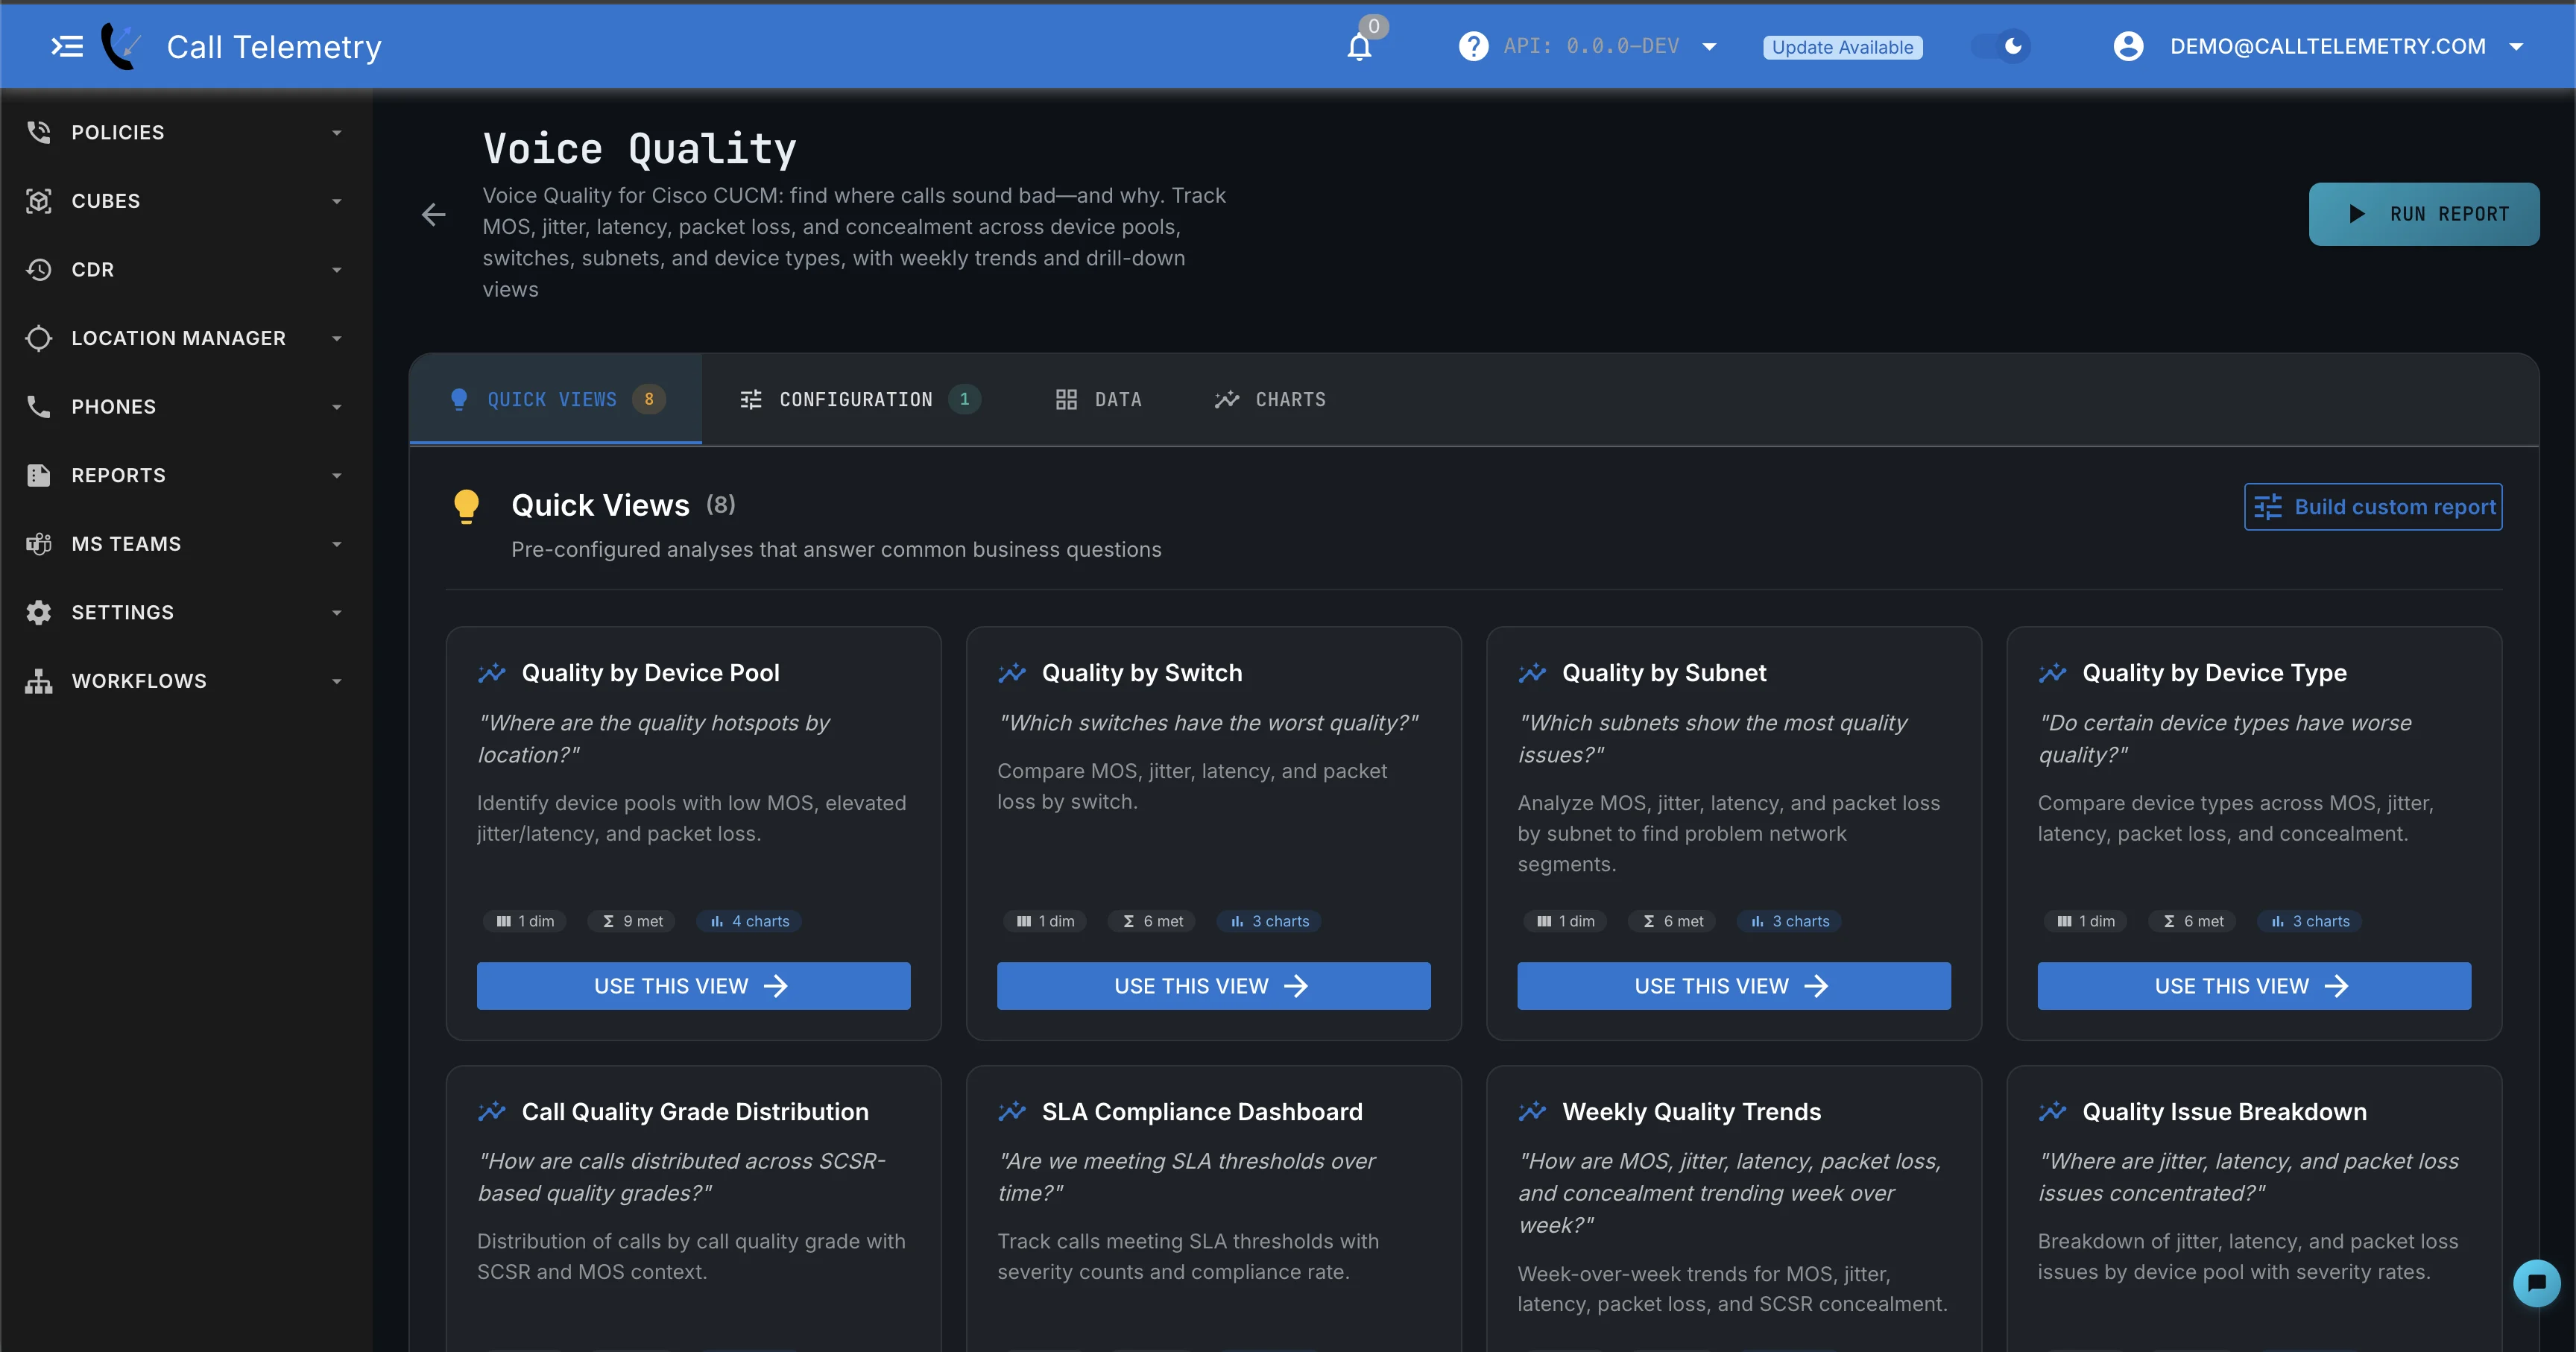2576x1352 pixels.
Task: Click the Weekly Quality Trends card title
Action: coord(1691,1111)
